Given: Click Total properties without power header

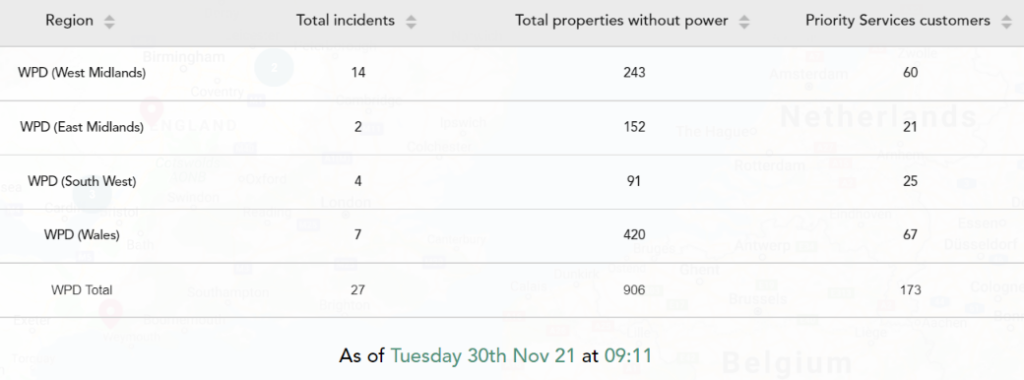Looking at the screenshot, I should pyautogui.click(x=621, y=21).
